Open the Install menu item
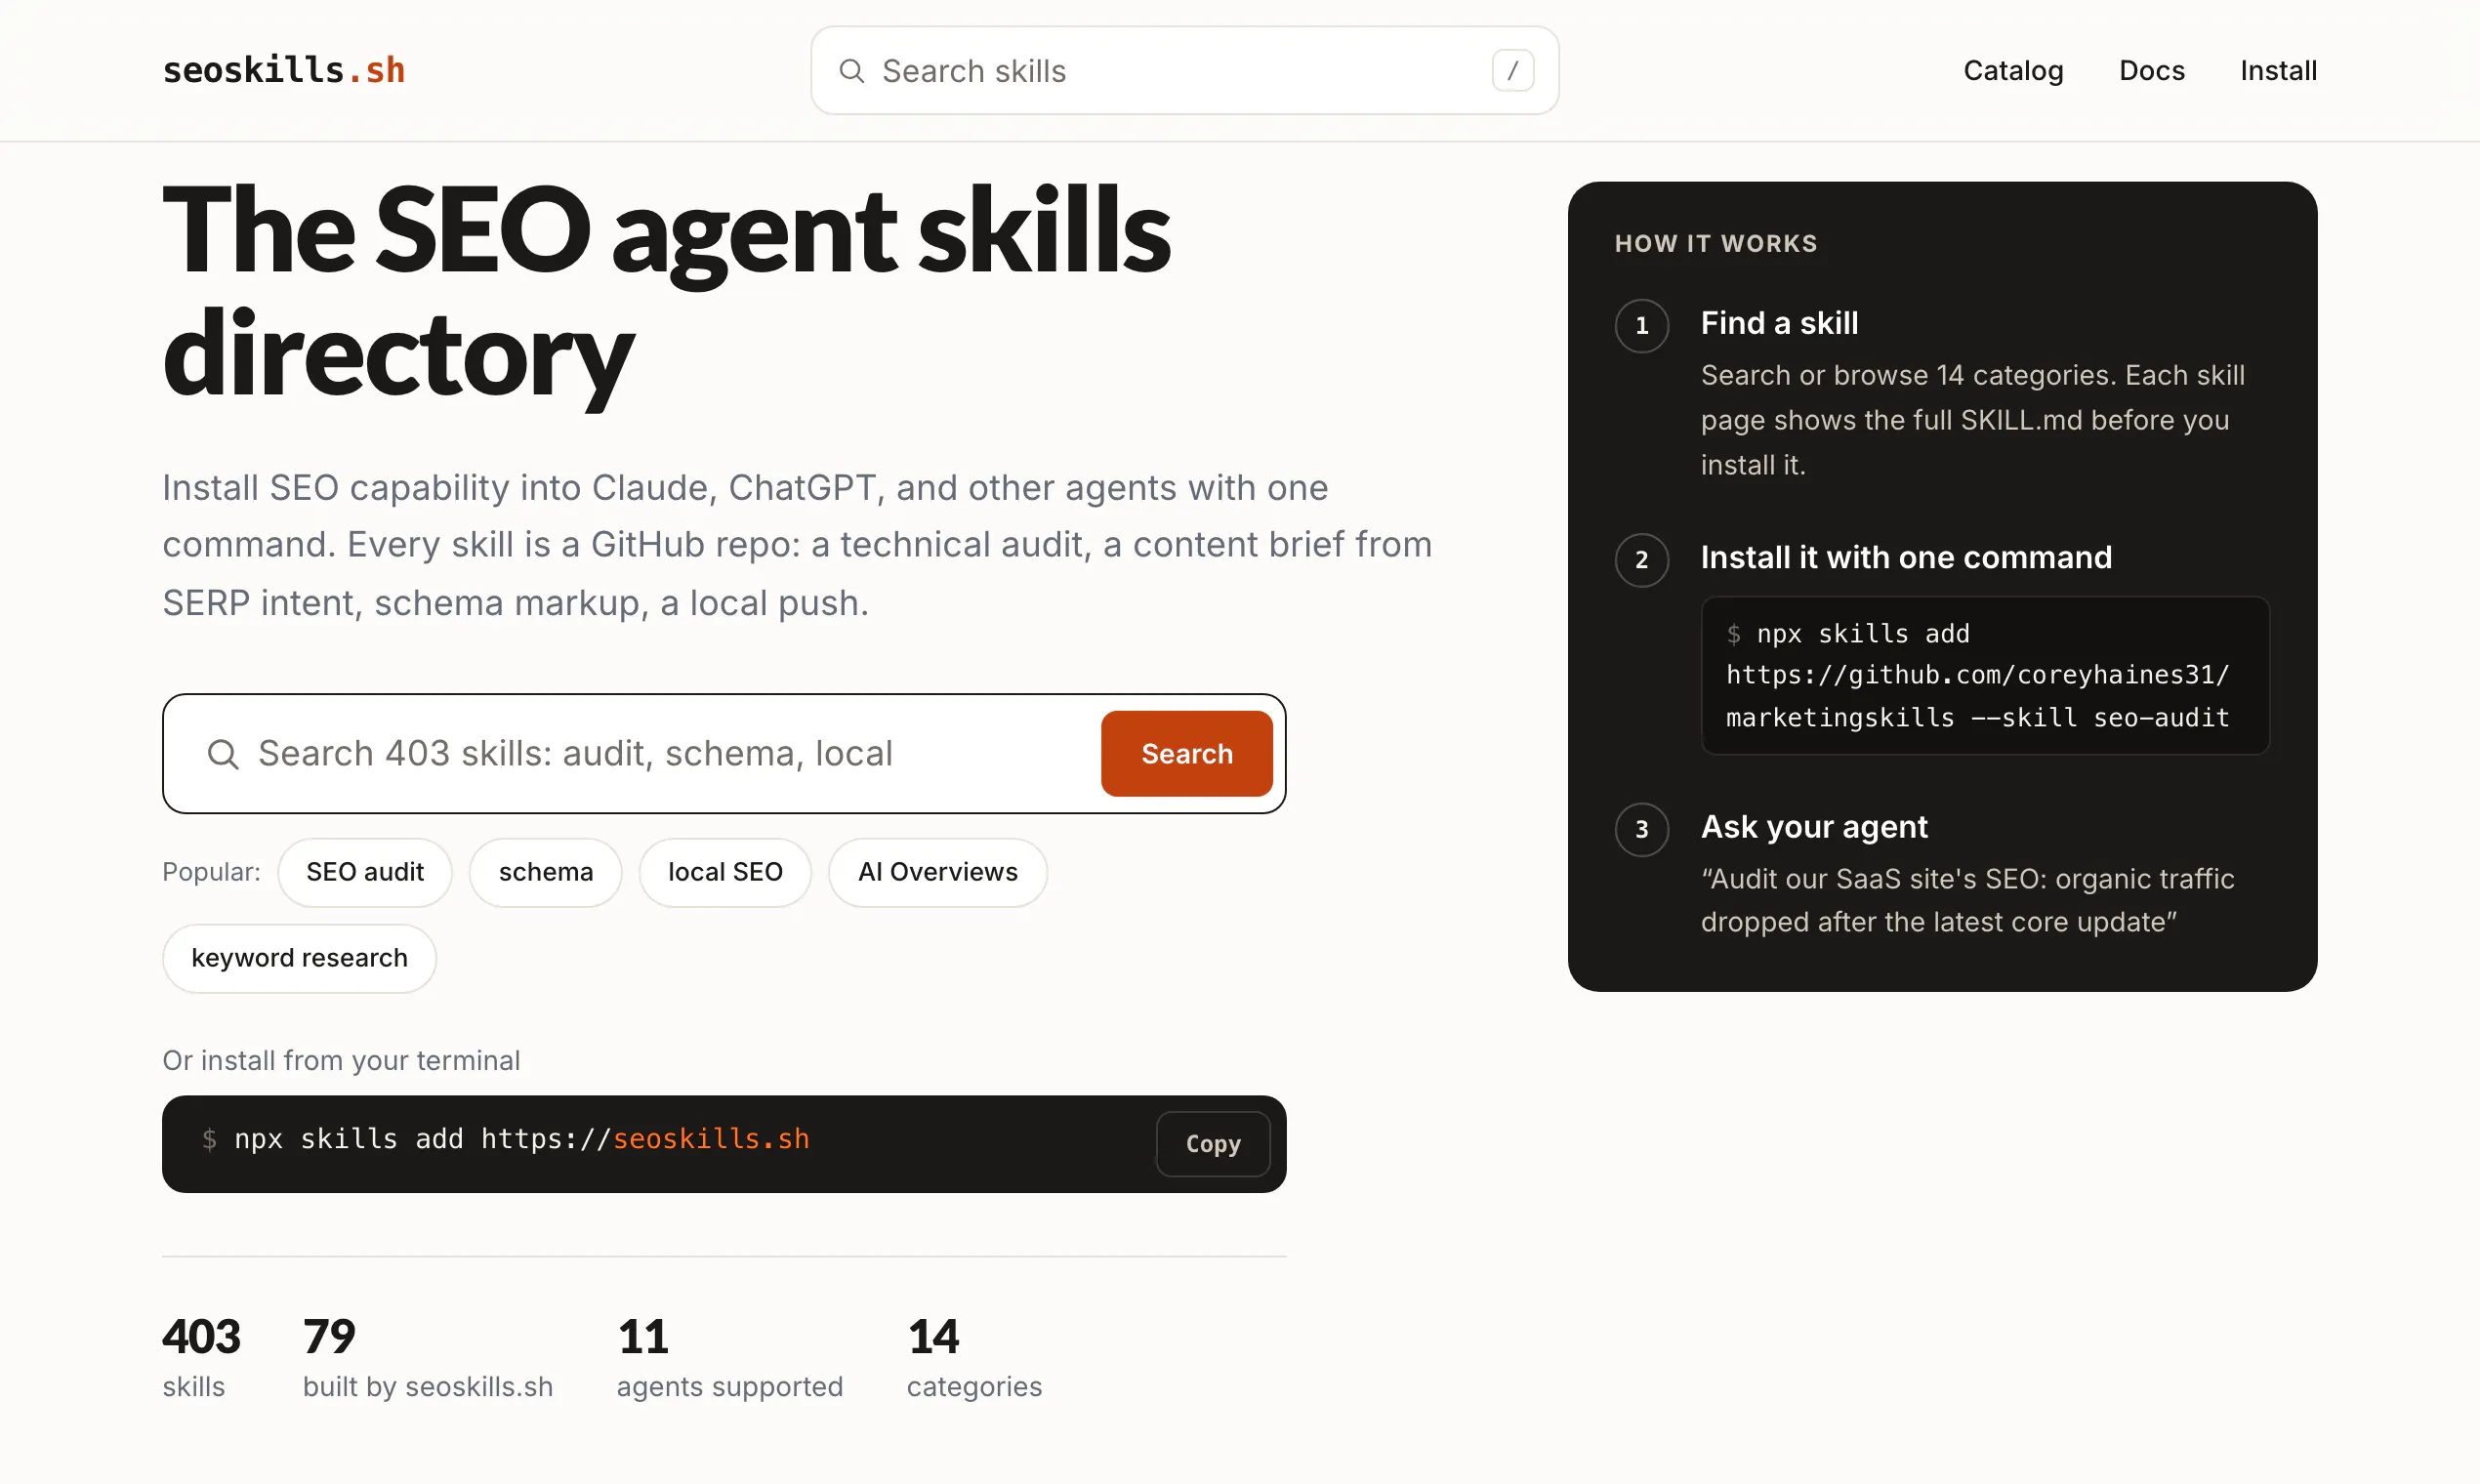Image resolution: width=2480 pixels, height=1484 pixels. click(2278, 71)
